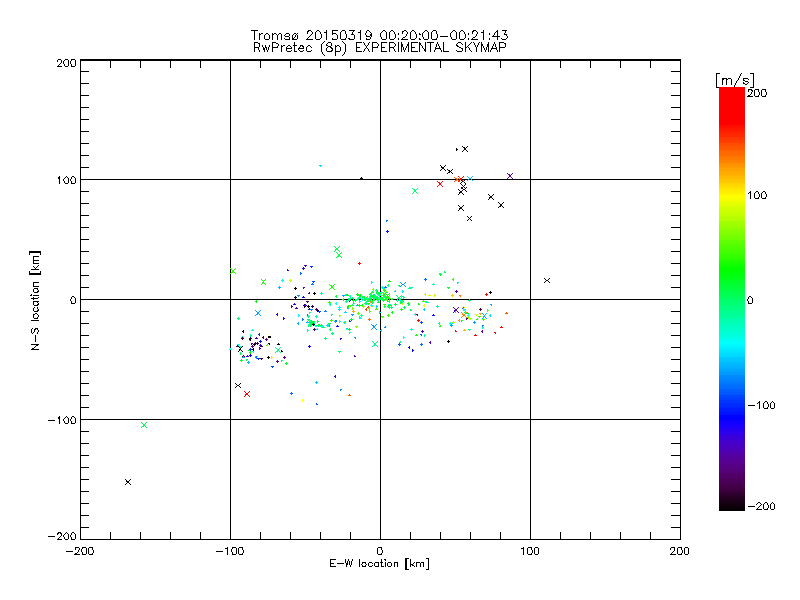
Task: Select the purple X near the 100 km north line
Action: coord(510,176)
